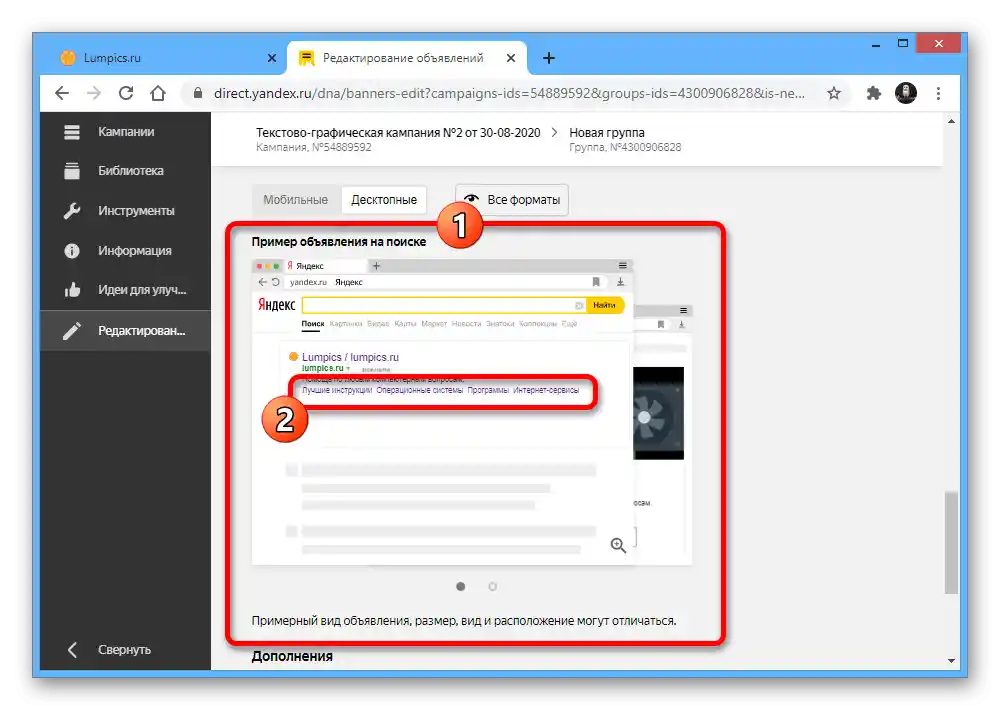Click the Инструменты wrench icon
Viewport: 1000px width, 710px height.
point(72,211)
